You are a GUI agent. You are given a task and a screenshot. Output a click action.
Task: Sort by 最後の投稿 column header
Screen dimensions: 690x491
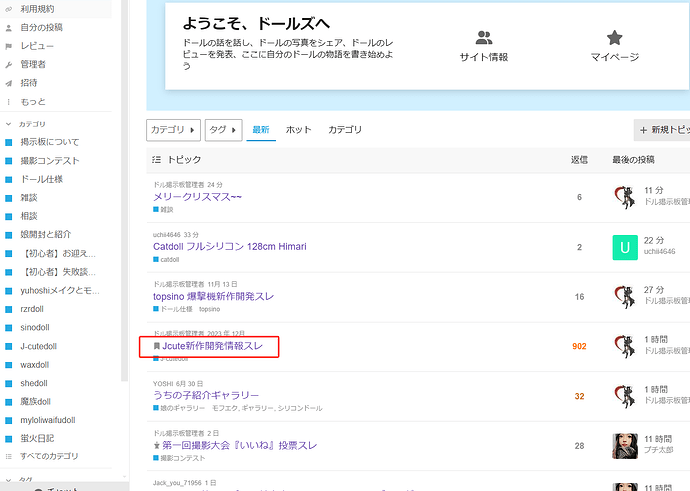coord(633,160)
